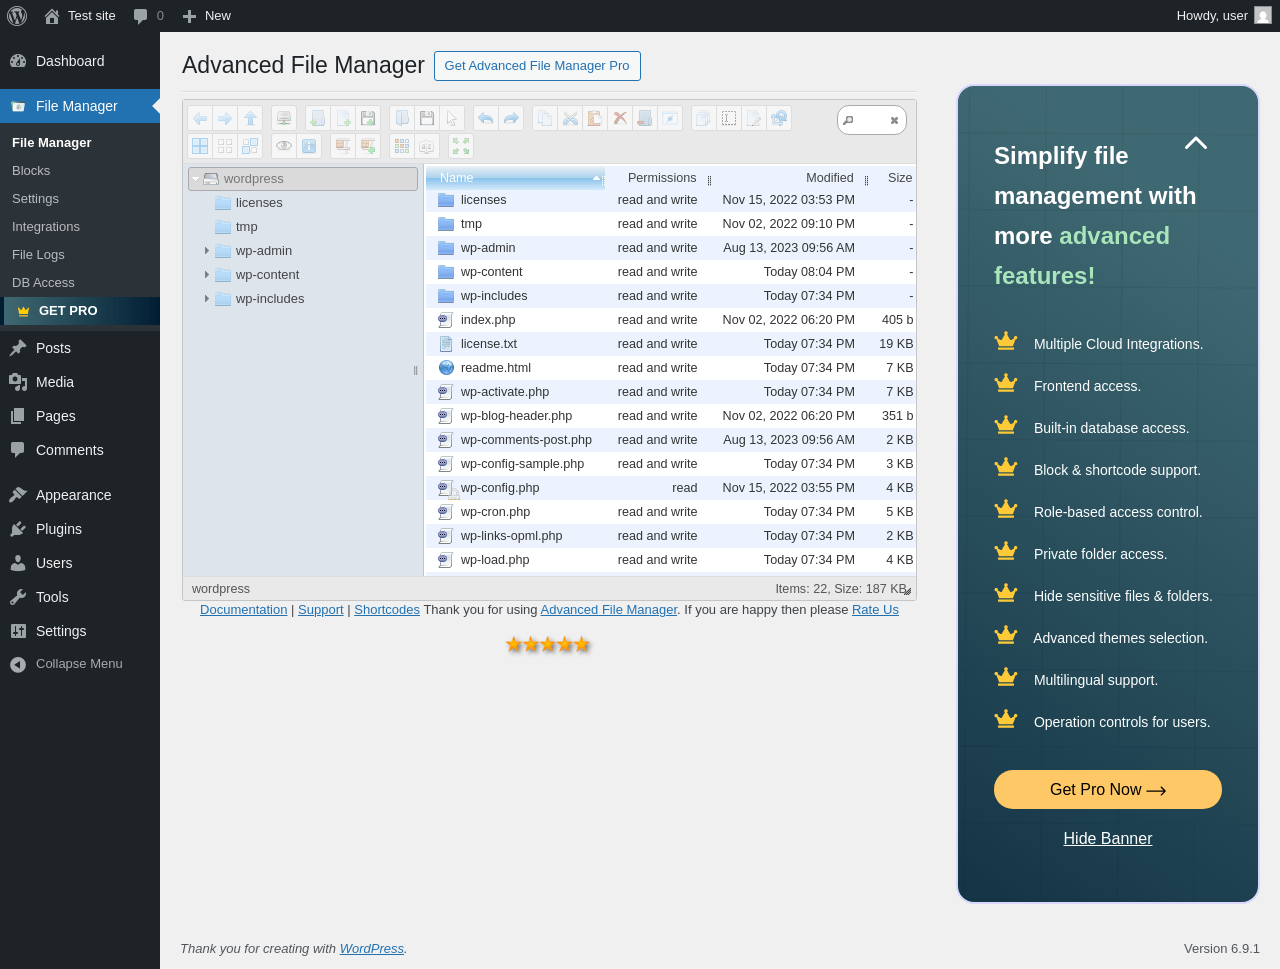The image size is (1280, 969).
Task: Select the licenses folder in tree
Action: tap(259, 203)
